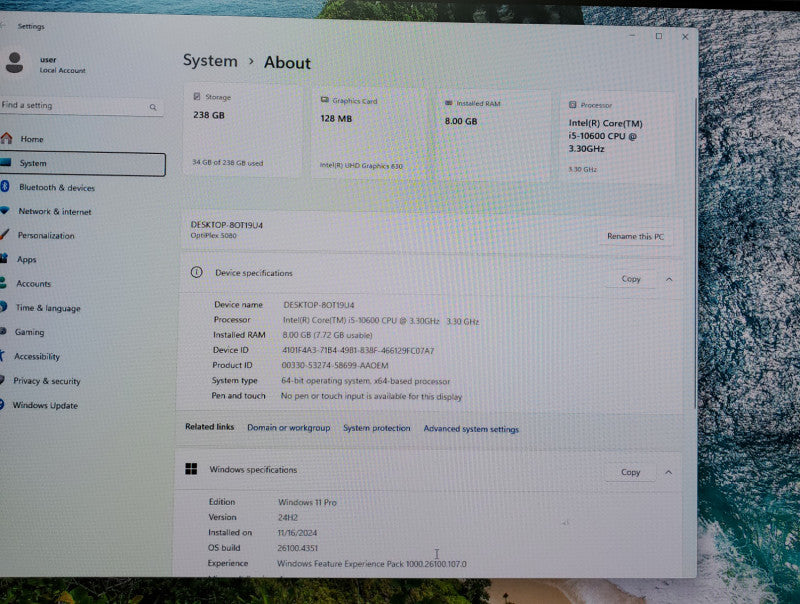800x604 pixels.
Task: Click the user account avatar icon
Action: (x=14, y=63)
